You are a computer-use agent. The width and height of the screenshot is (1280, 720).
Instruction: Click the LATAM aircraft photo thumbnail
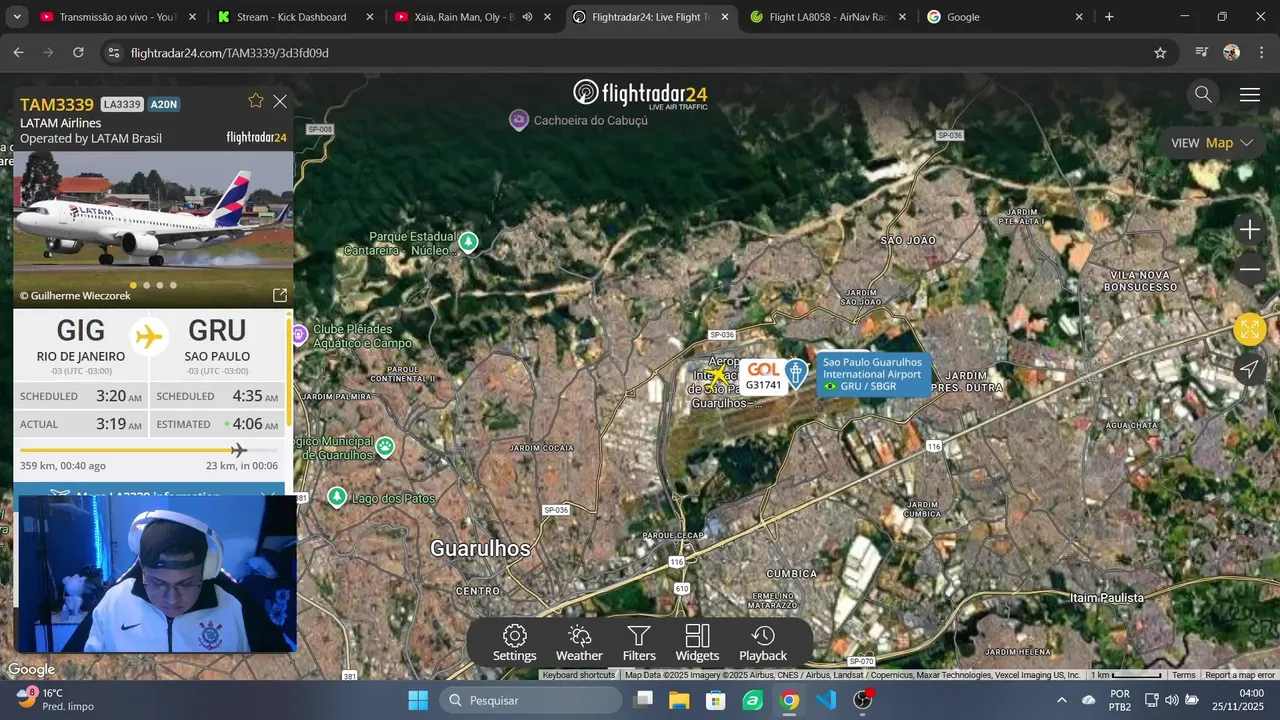coord(153,228)
